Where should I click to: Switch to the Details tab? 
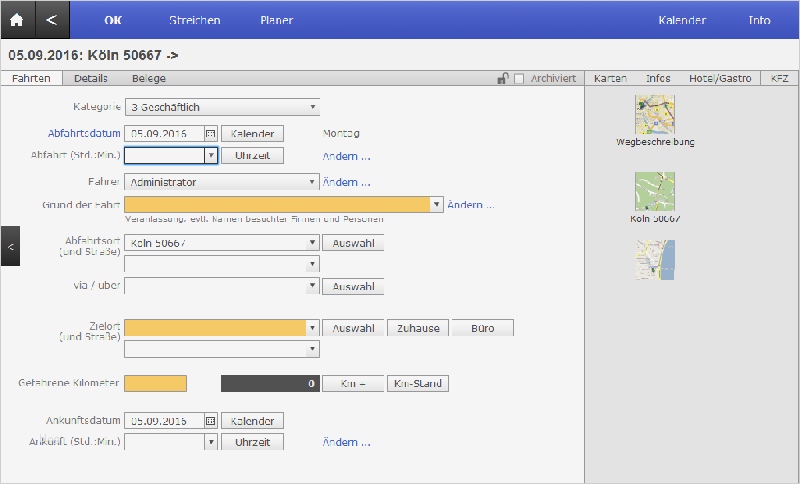coord(91,78)
